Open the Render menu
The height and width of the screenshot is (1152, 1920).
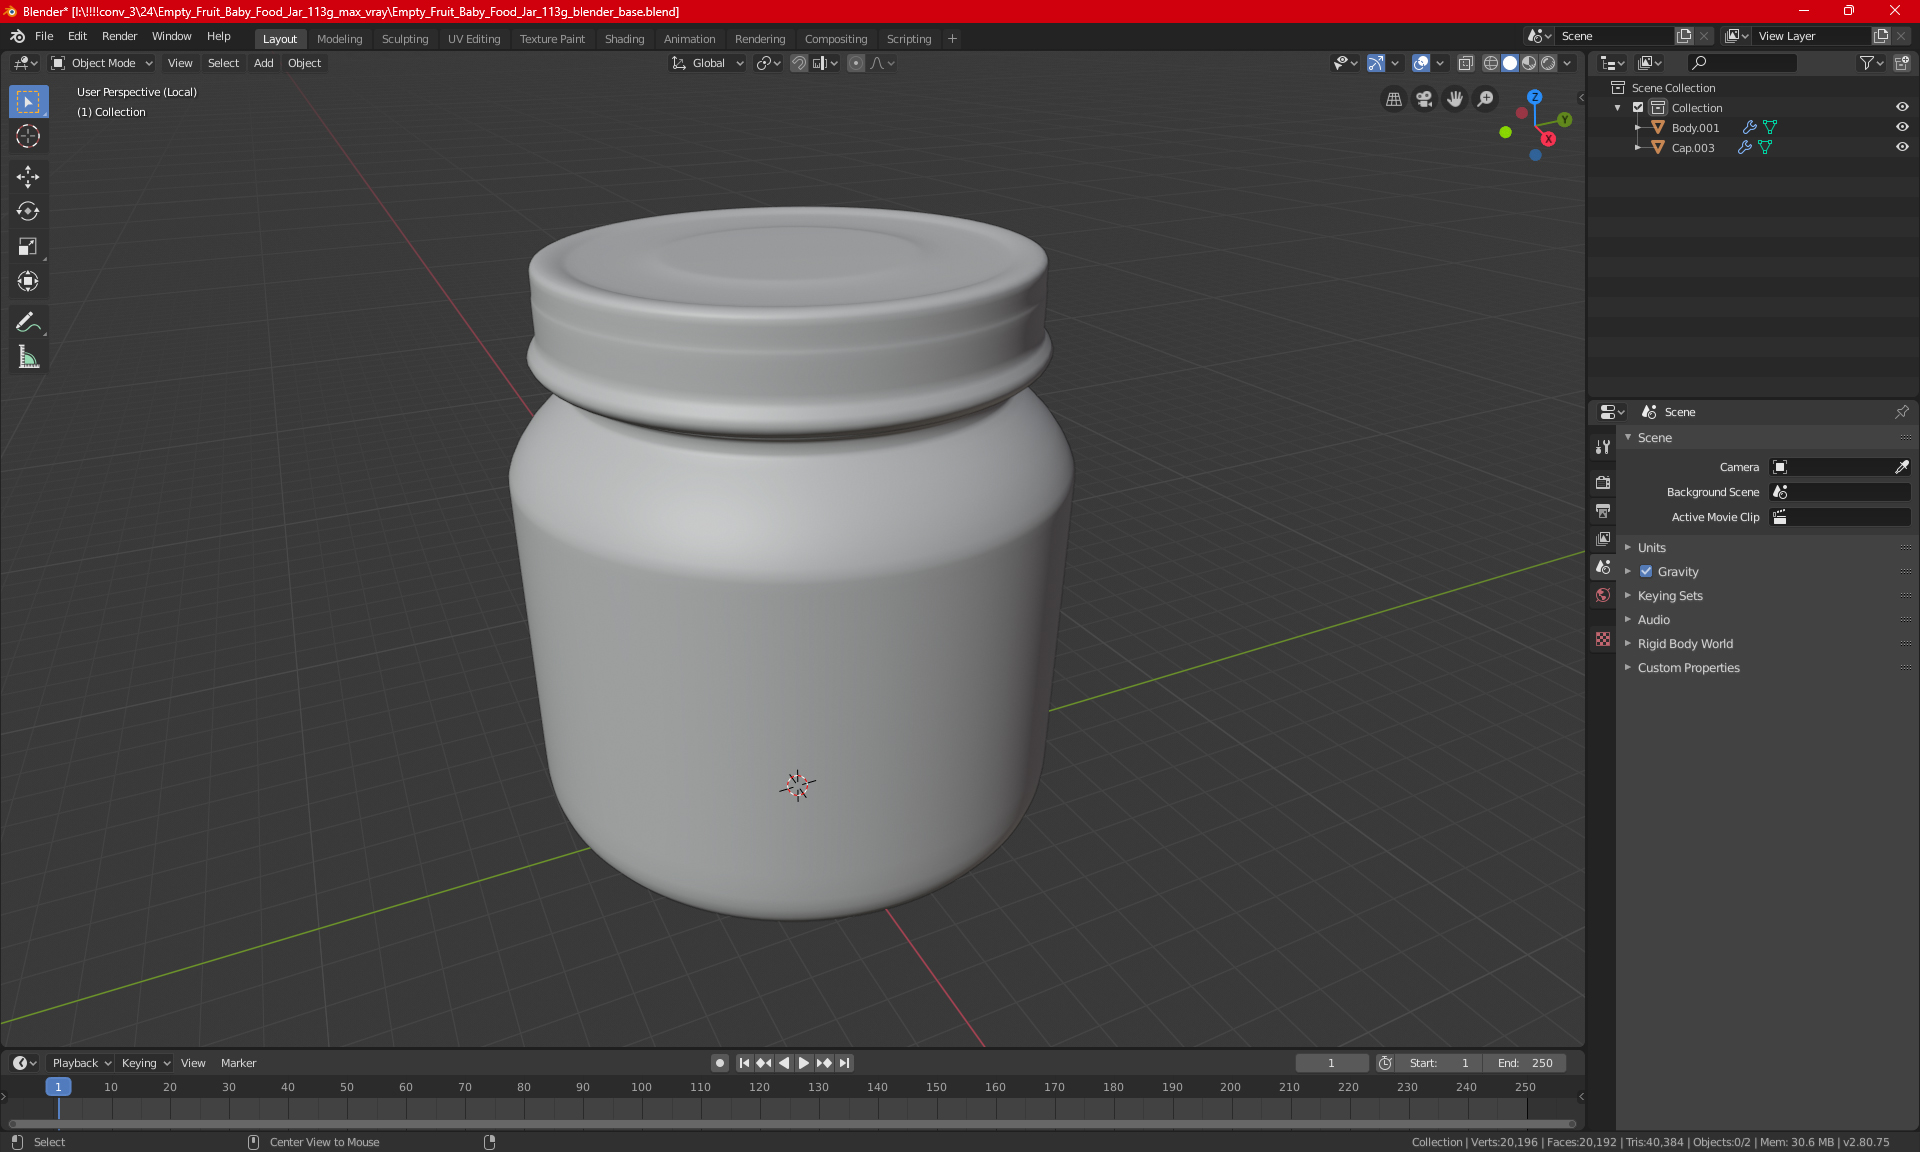click(x=119, y=36)
